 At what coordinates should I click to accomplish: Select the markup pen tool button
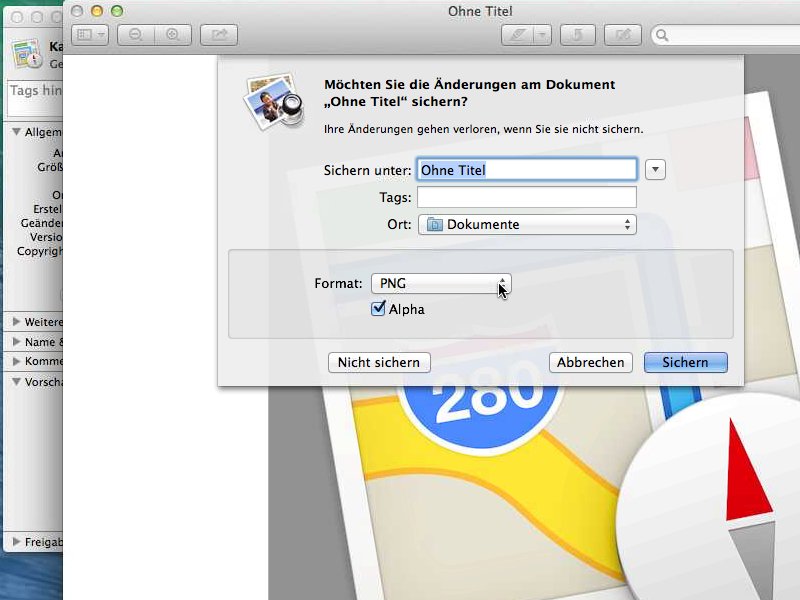pos(517,35)
